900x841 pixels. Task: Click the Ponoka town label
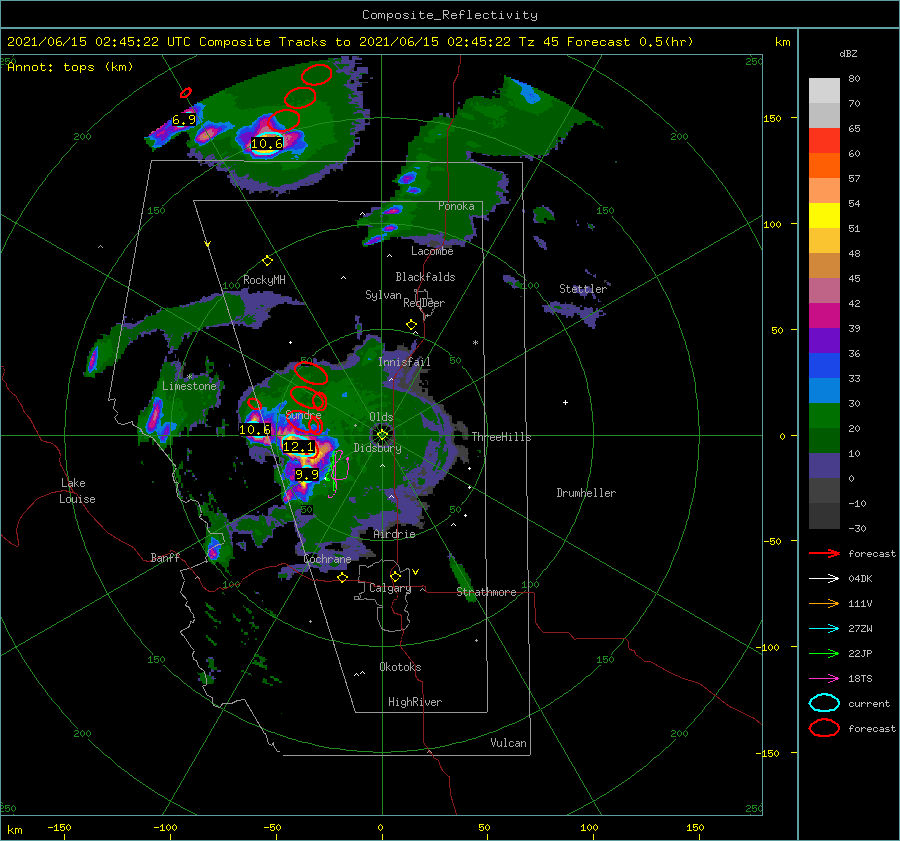(x=456, y=206)
